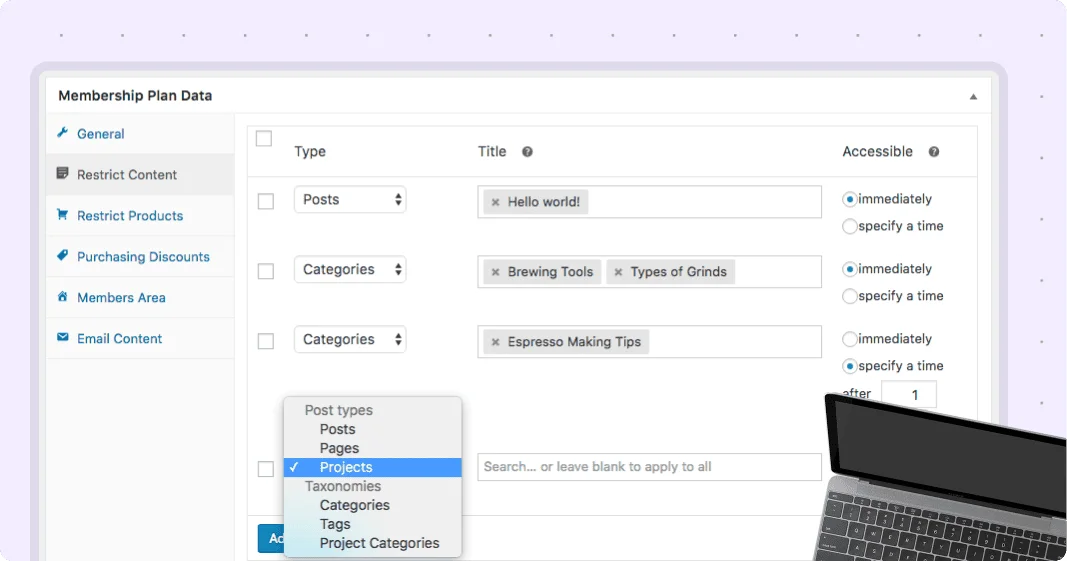The image size is (1067, 561).
Task: Click the Search or leave blank field
Action: tap(649, 467)
